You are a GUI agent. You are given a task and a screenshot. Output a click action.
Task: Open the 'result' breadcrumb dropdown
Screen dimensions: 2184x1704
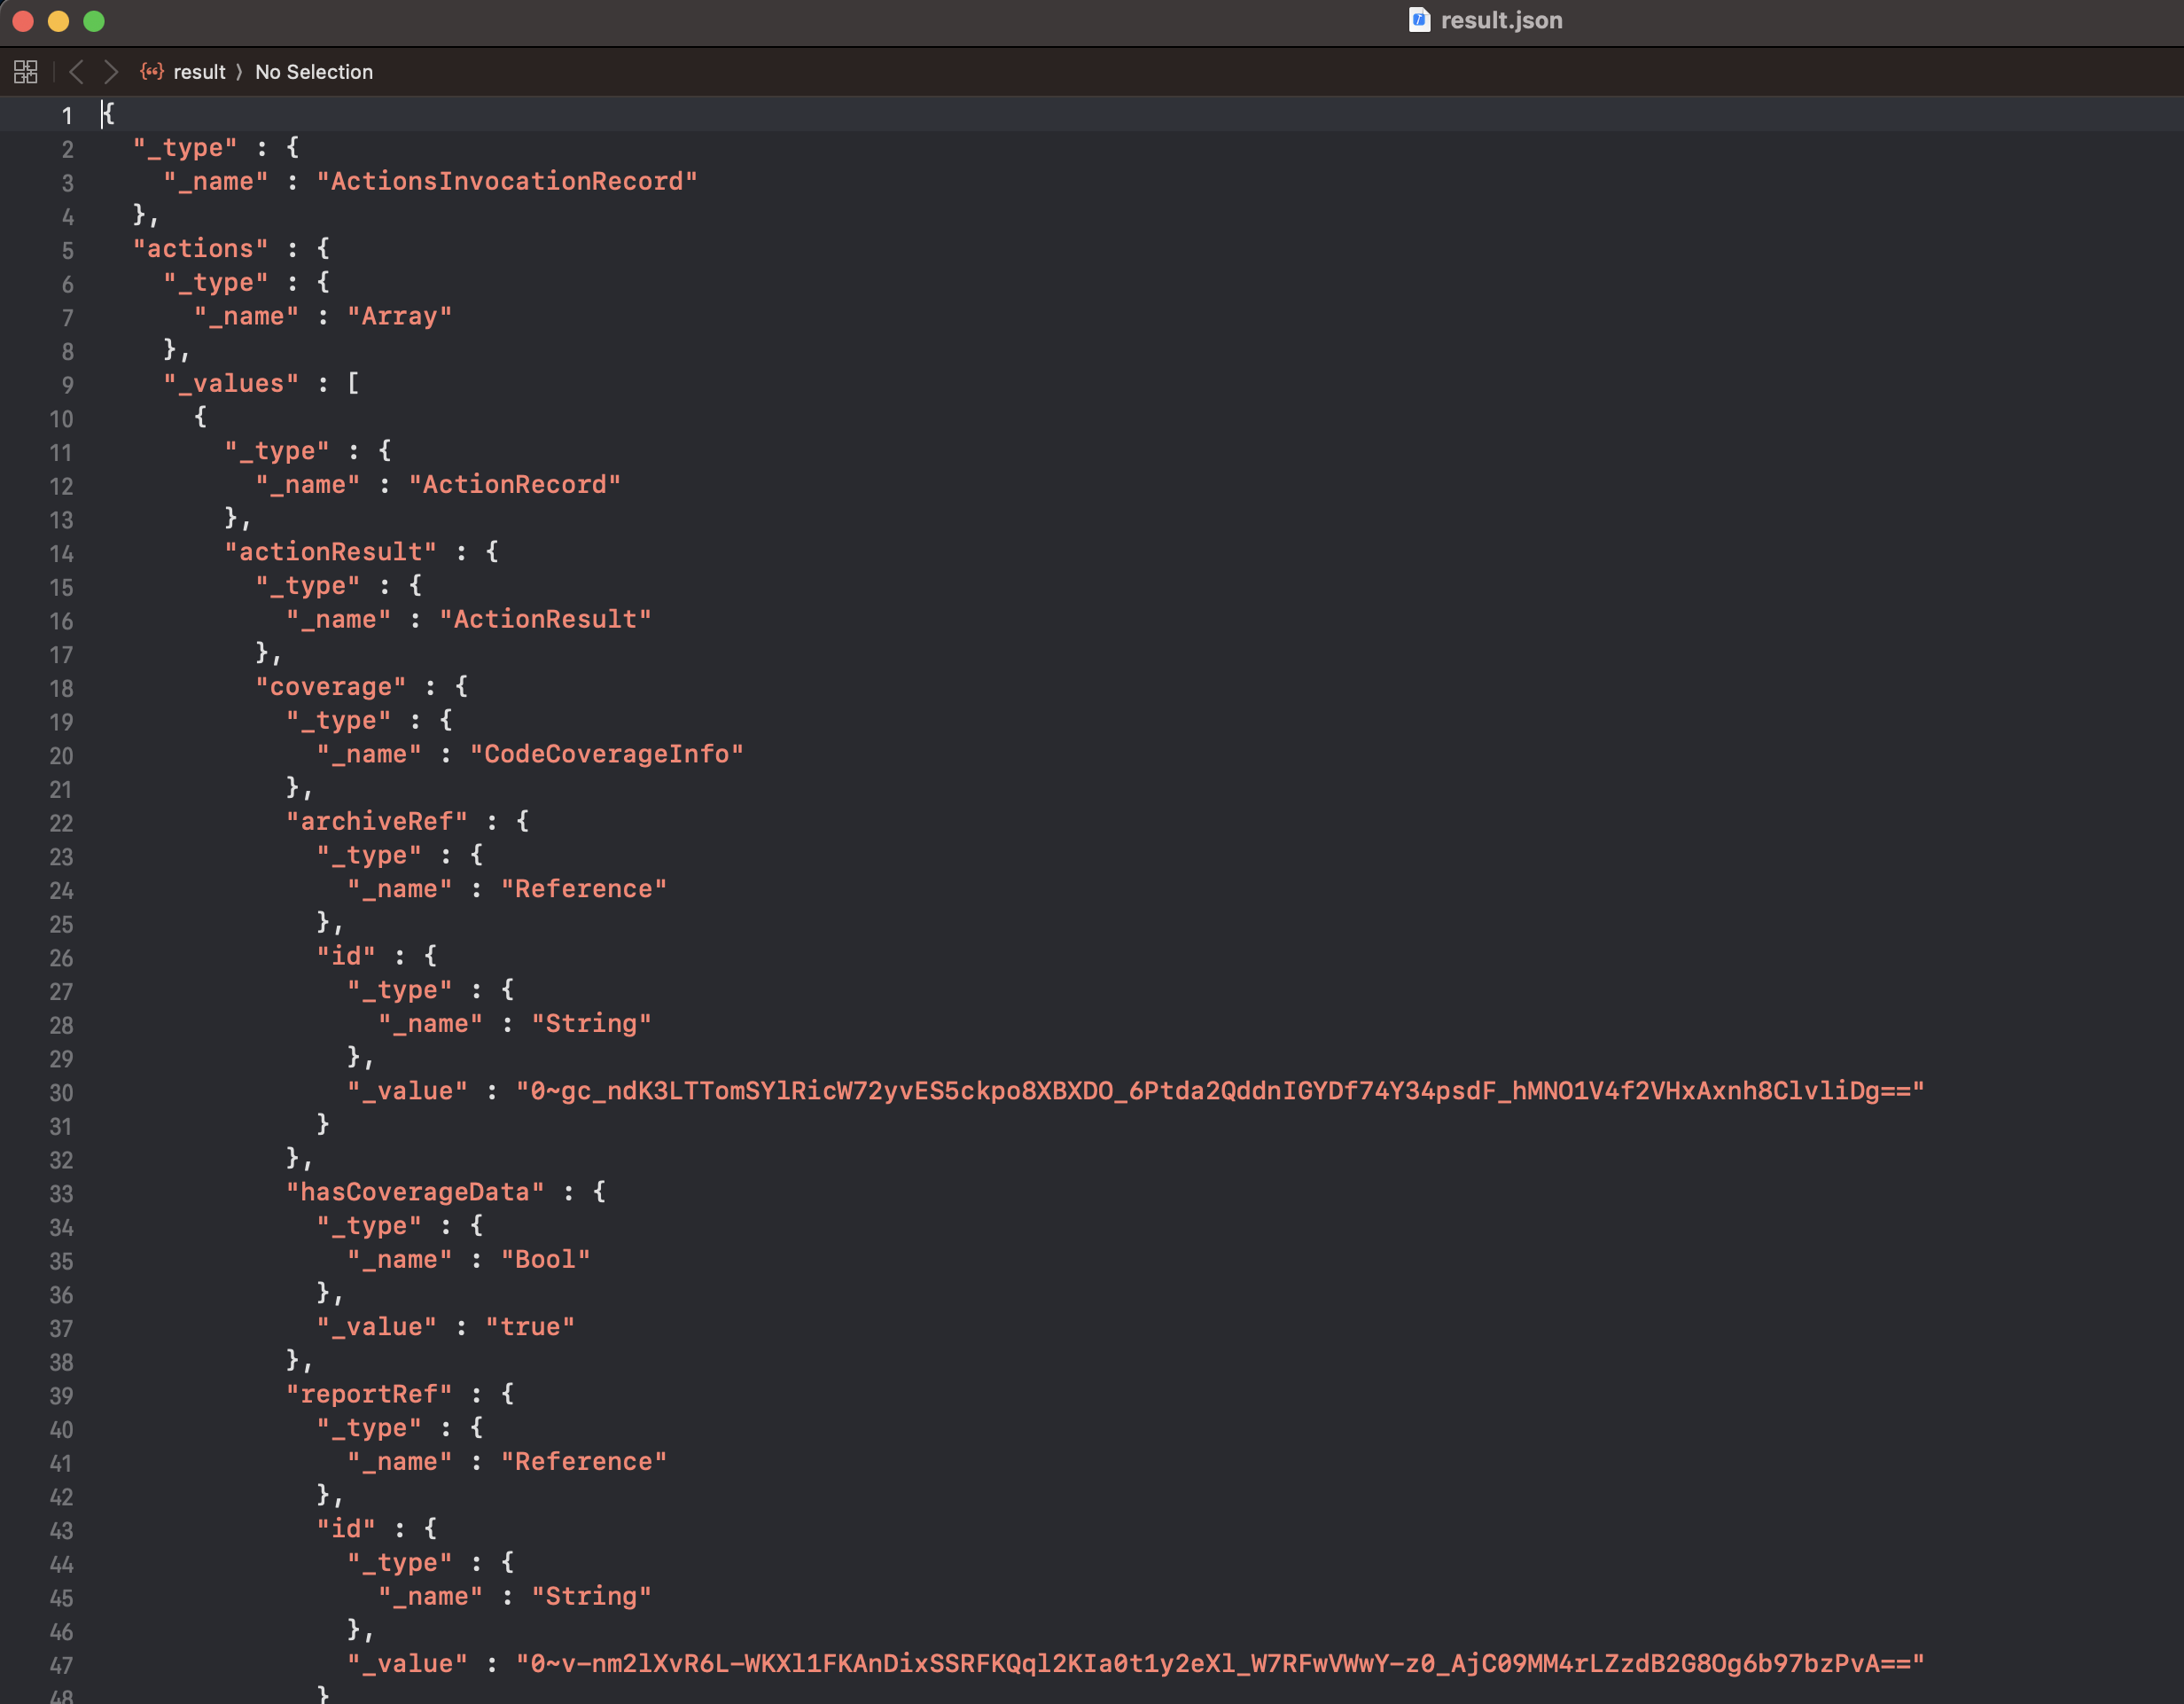(x=199, y=72)
